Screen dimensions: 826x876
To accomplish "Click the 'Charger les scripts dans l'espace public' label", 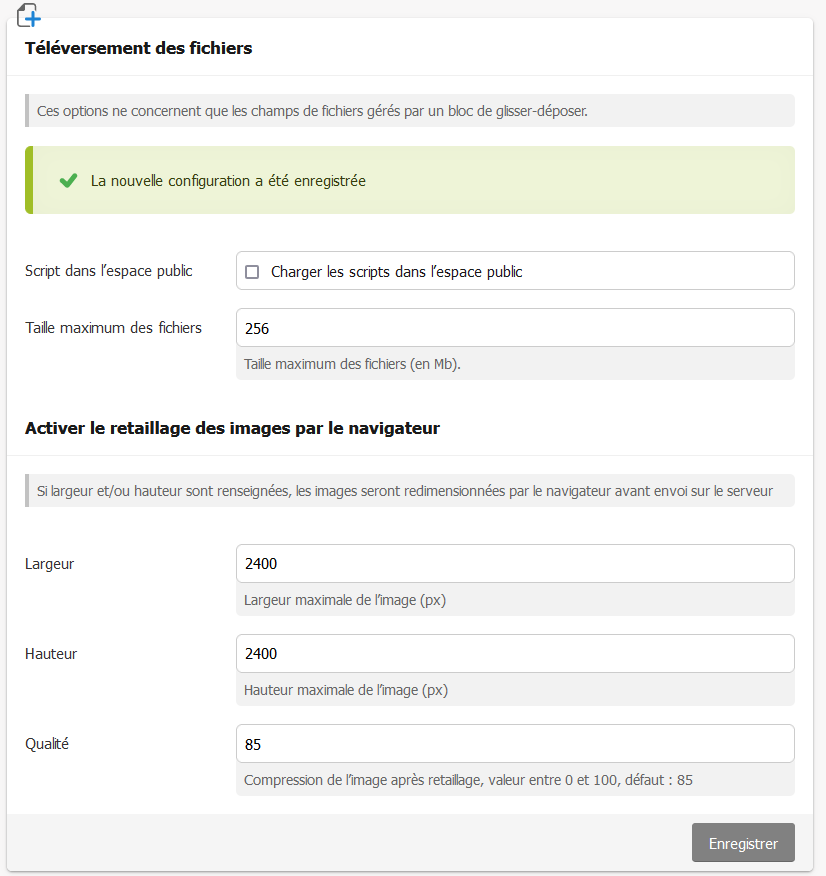I will pyautogui.click(x=396, y=272).
